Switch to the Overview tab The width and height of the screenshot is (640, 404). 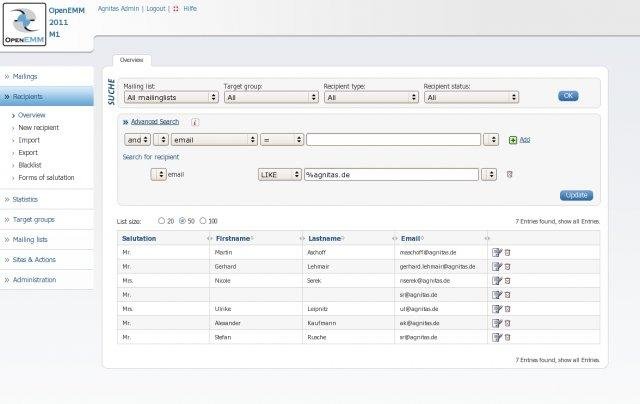pyautogui.click(x=132, y=60)
